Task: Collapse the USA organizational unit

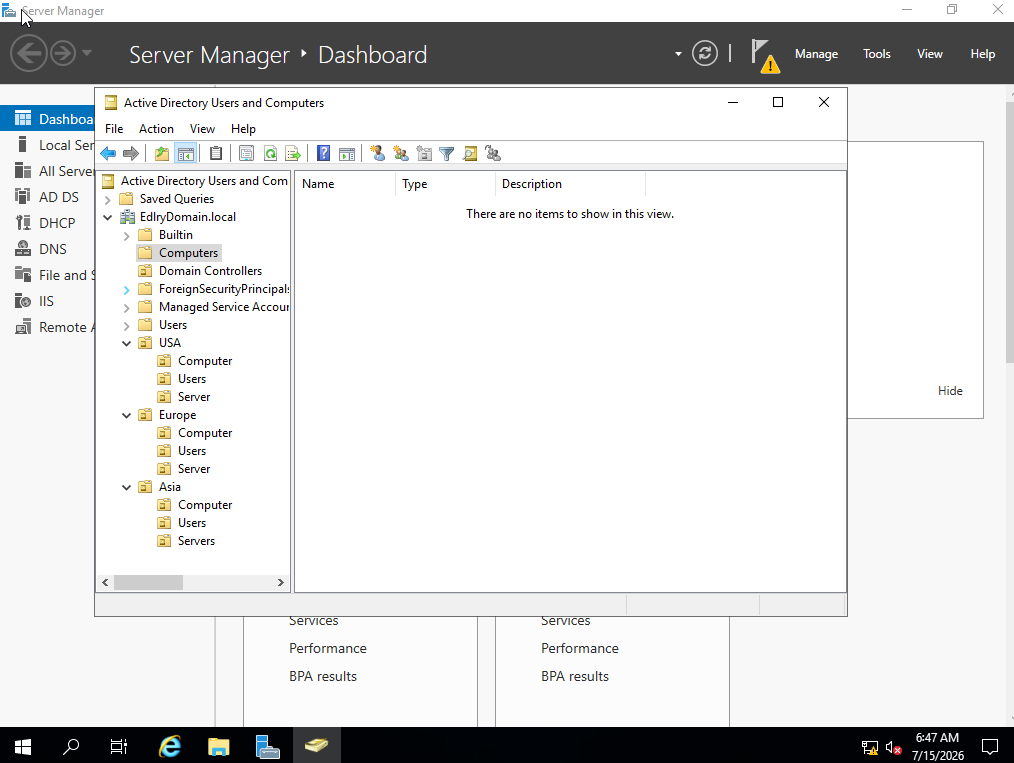Action: tap(127, 343)
